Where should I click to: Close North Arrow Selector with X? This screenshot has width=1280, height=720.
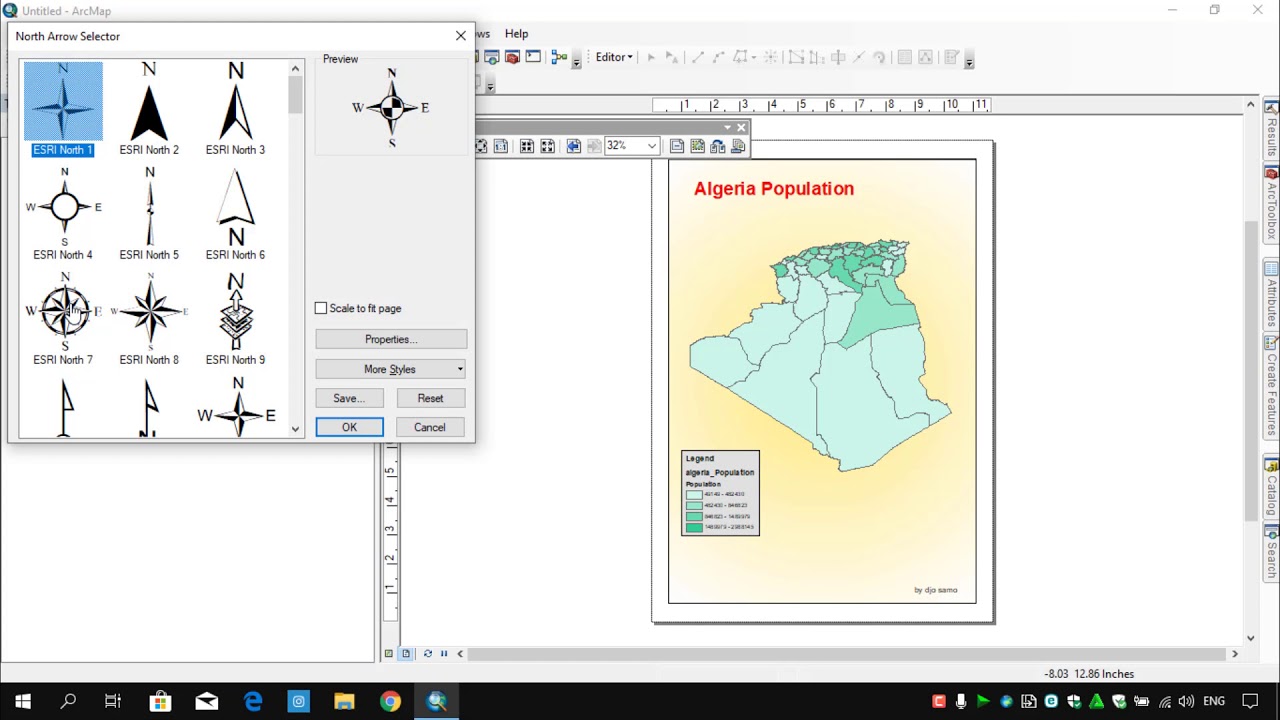(x=461, y=36)
